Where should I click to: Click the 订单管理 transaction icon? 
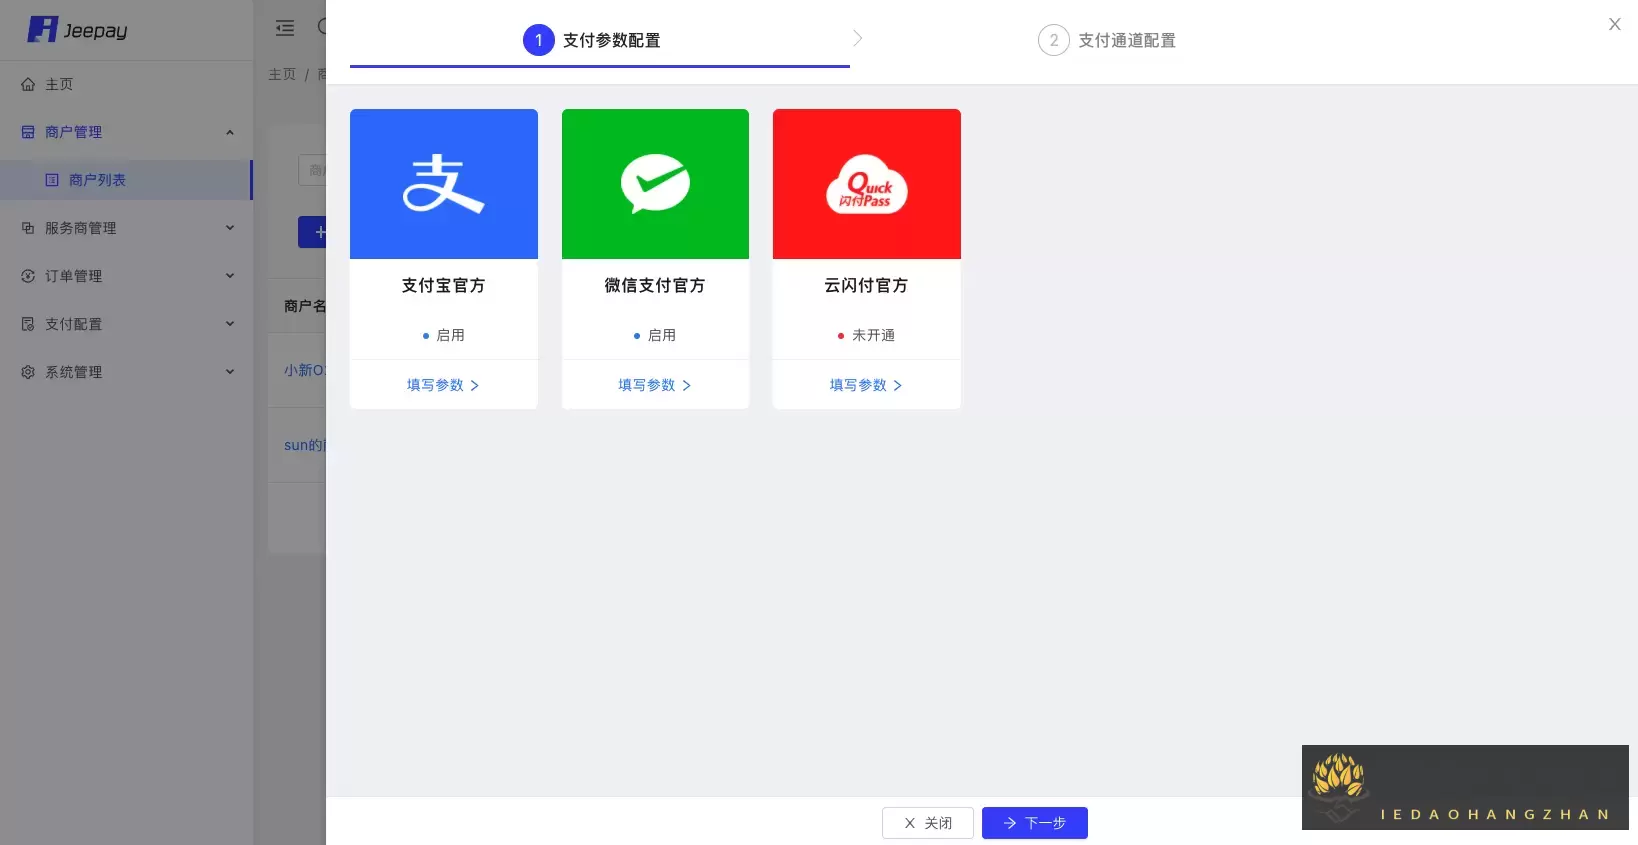[28, 276]
